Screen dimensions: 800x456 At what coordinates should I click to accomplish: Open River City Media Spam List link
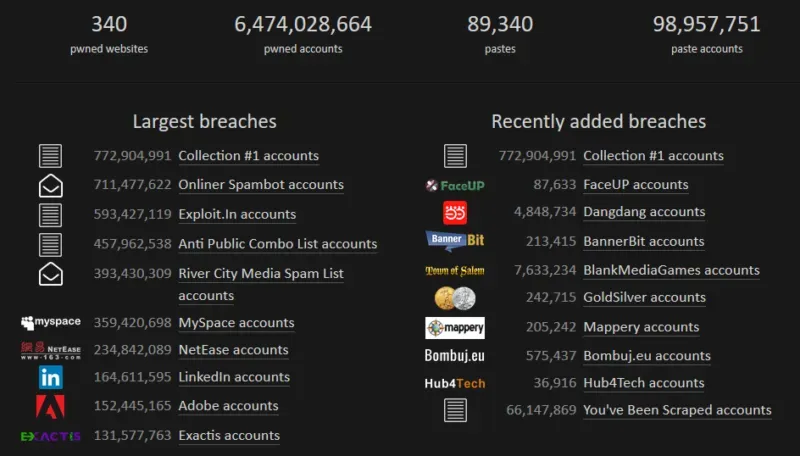tap(260, 274)
